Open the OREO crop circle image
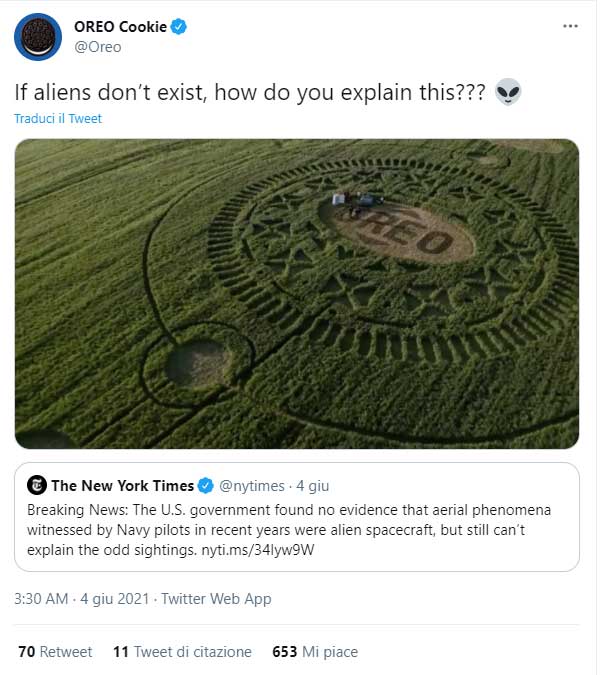Image resolution: width=600 pixels, height=675 pixels. (297, 293)
